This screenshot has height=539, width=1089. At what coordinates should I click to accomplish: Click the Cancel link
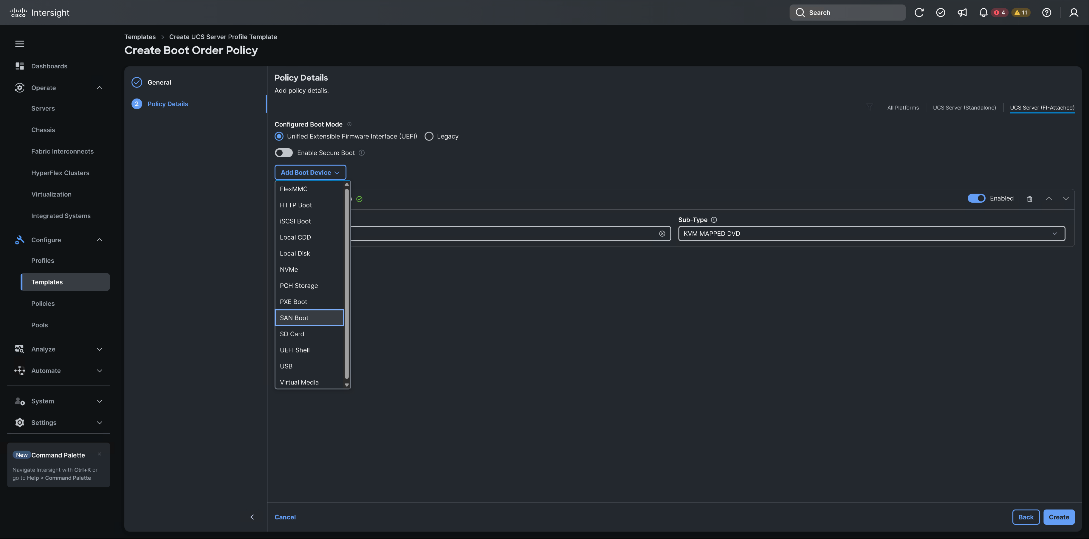coord(285,517)
